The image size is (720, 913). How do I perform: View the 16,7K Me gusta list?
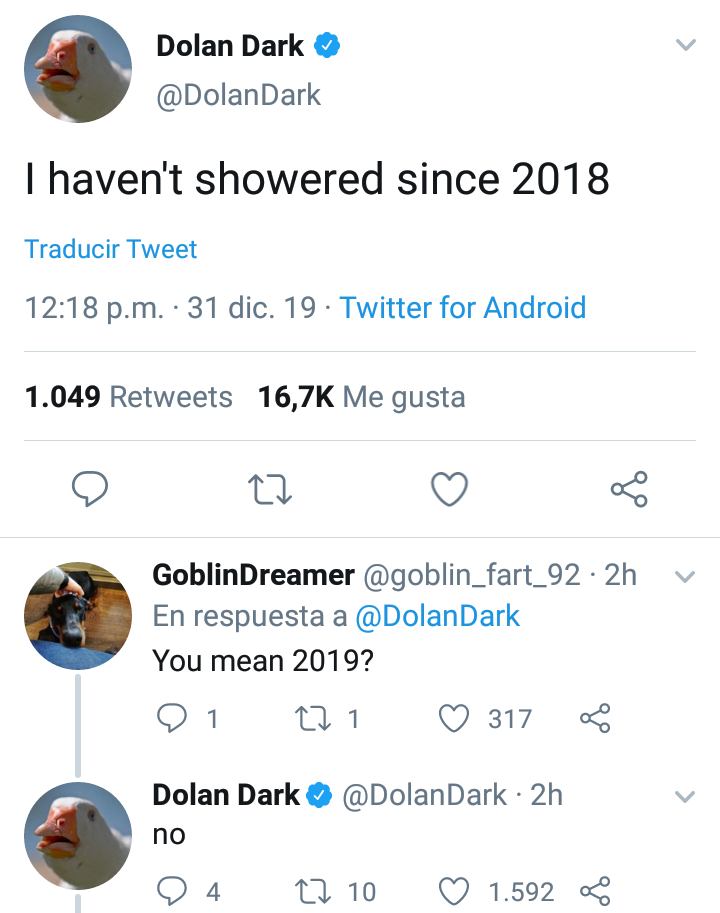[x=361, y=397]
